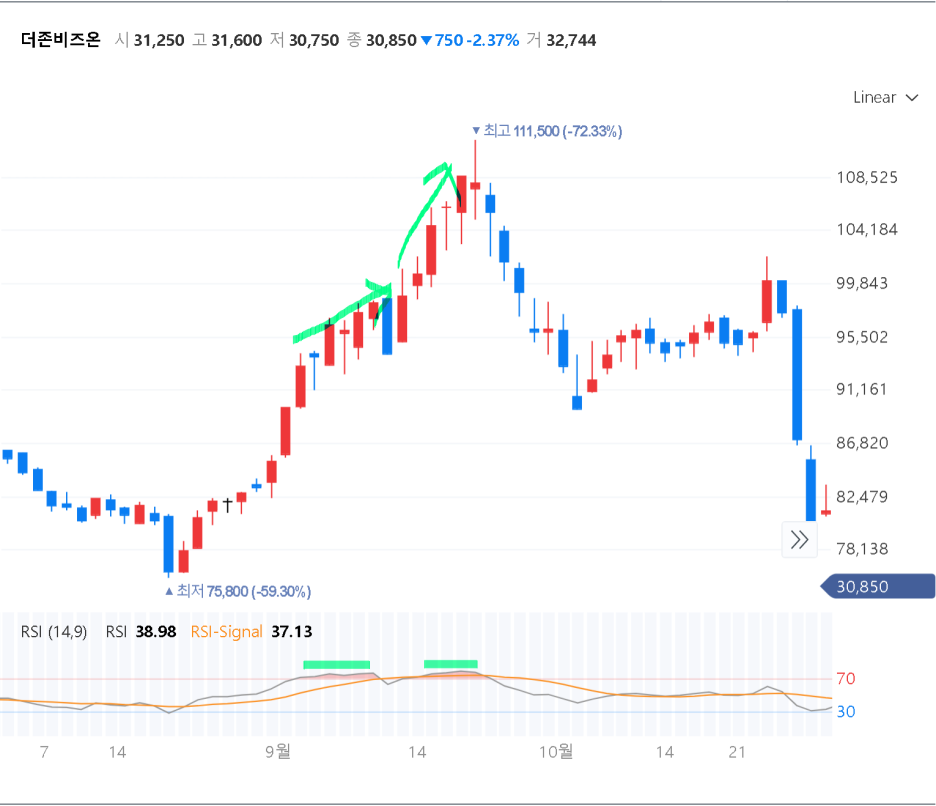Image resolution: width=936 pixels, height=806 pixels.
Task: Select the 30,850 current price tag
Action: click(878, 586)
